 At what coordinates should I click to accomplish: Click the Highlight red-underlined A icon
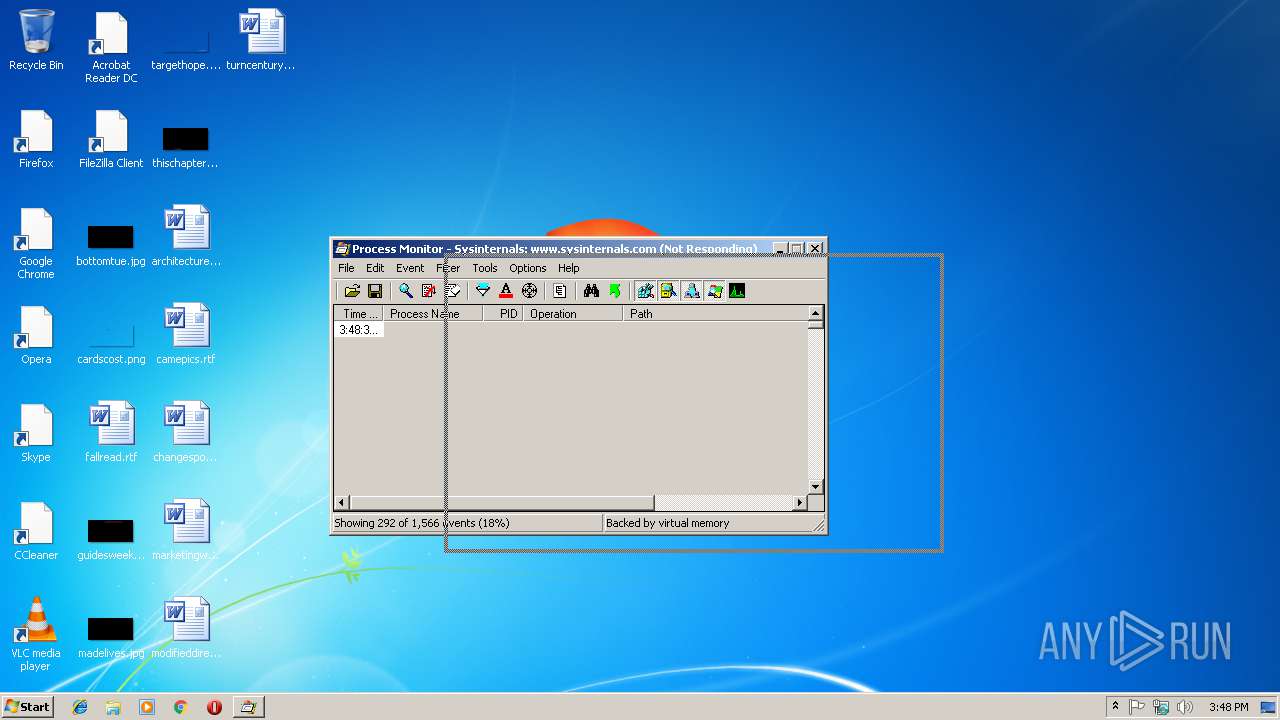click(506, 291)
